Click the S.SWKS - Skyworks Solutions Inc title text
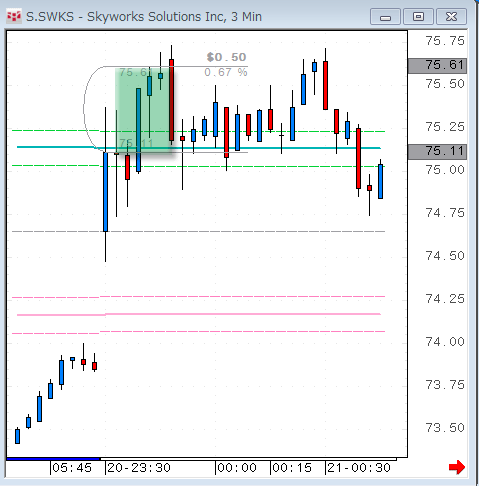This screenshot has width=479, height=486. 144,17
